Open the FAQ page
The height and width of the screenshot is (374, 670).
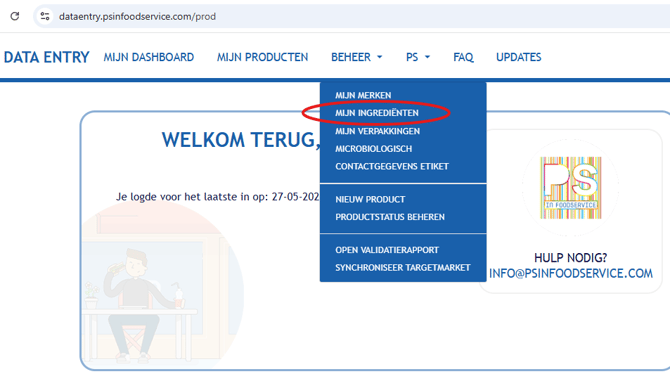coord(463,57)
